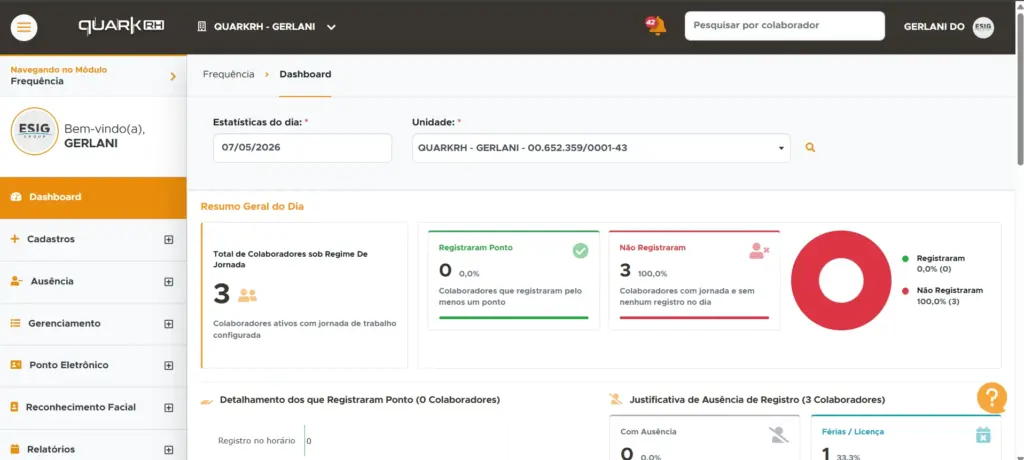1024x460 pixels.
Task: Expand the Gerenciamento submenu square
Action: point(168,324)
